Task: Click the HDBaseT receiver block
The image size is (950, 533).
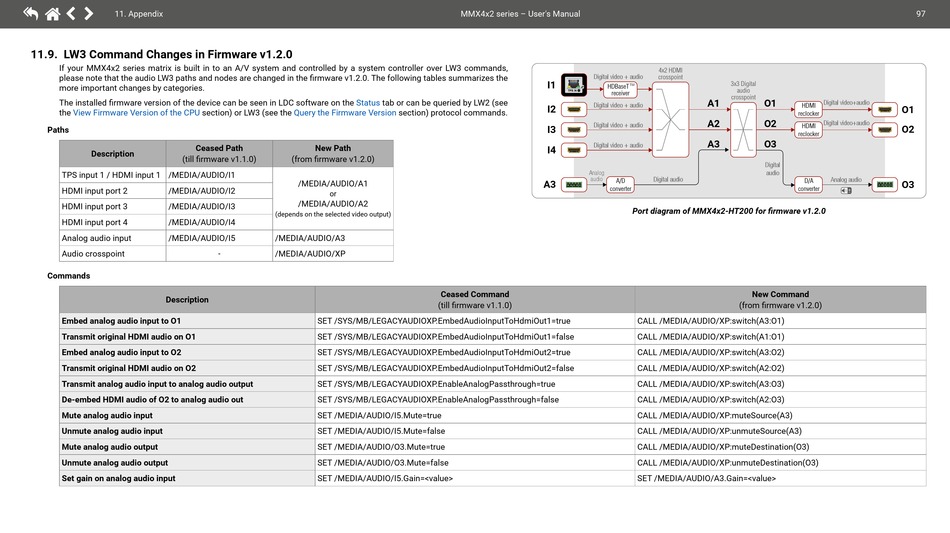Action: [620, 89]
